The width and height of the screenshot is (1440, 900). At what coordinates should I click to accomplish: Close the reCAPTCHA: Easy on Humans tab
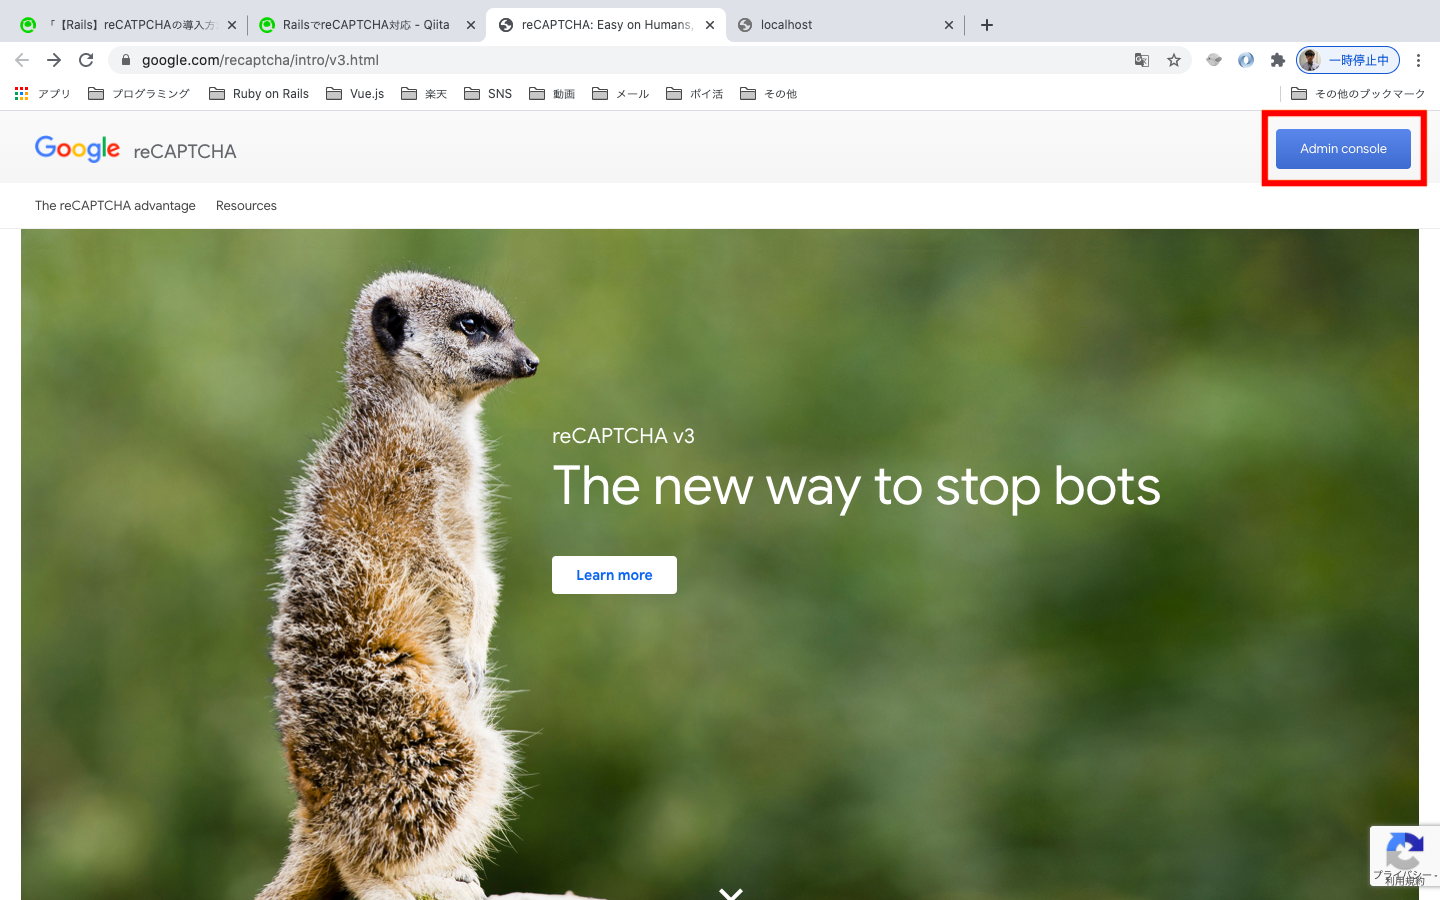710,25
